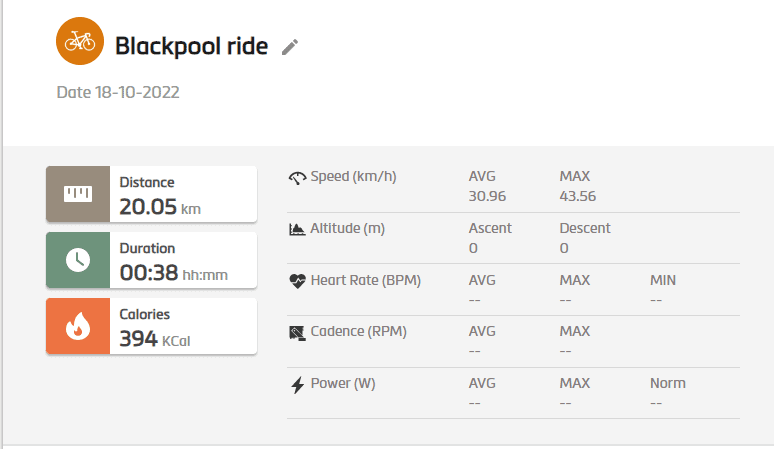Click the Distance ruler icon
Screen dimensions: 774x449
(77, 194)
